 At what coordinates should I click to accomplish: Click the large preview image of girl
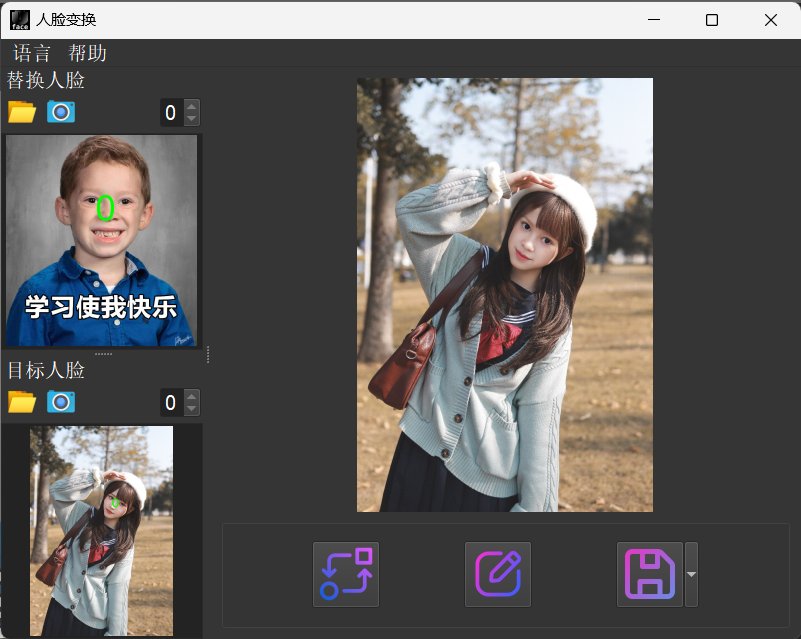tap(504, 295)
